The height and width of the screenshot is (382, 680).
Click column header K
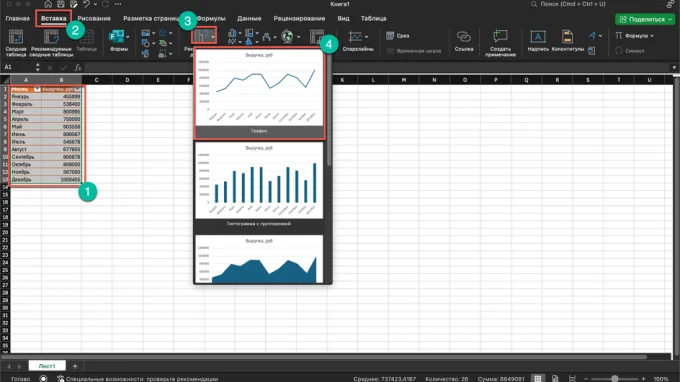[x=343, y=80]
